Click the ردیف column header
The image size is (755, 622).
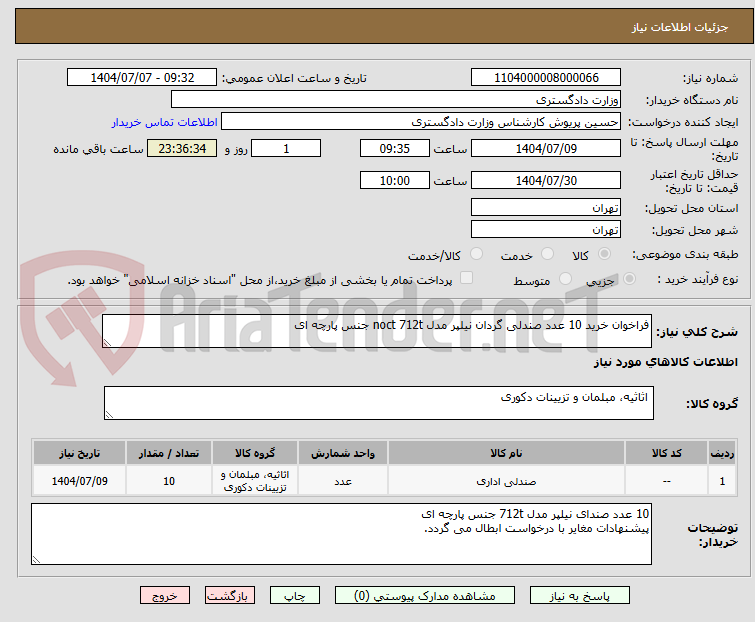tap(722, 453)
